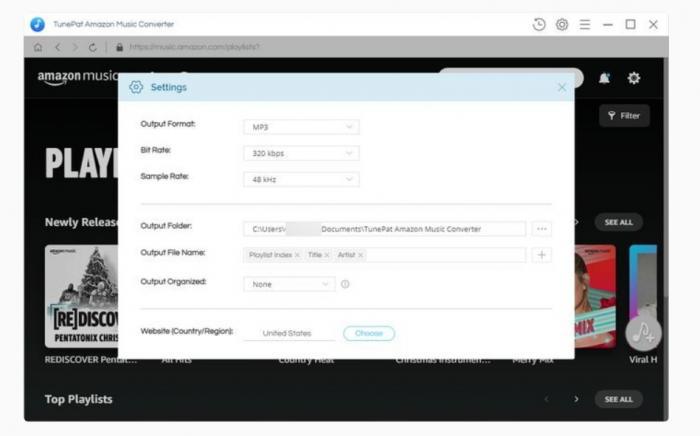Click the United States region field
Viewport: 700px width, 436px height.
click(289, 333)
